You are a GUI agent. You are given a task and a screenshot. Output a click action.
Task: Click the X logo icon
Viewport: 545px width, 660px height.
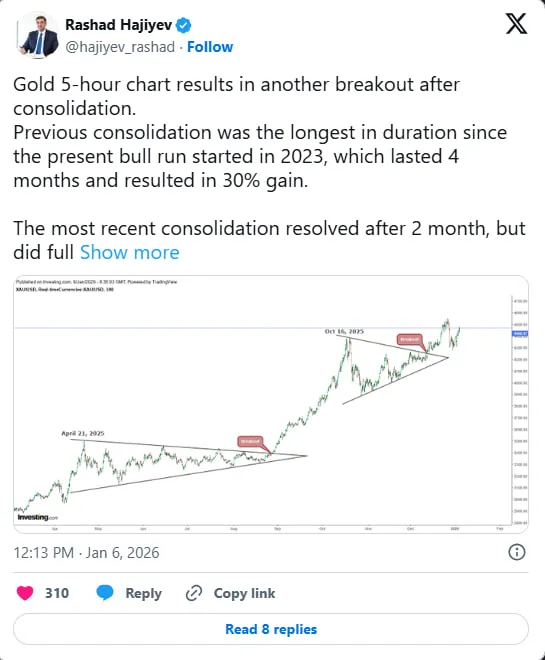[516, 24]
